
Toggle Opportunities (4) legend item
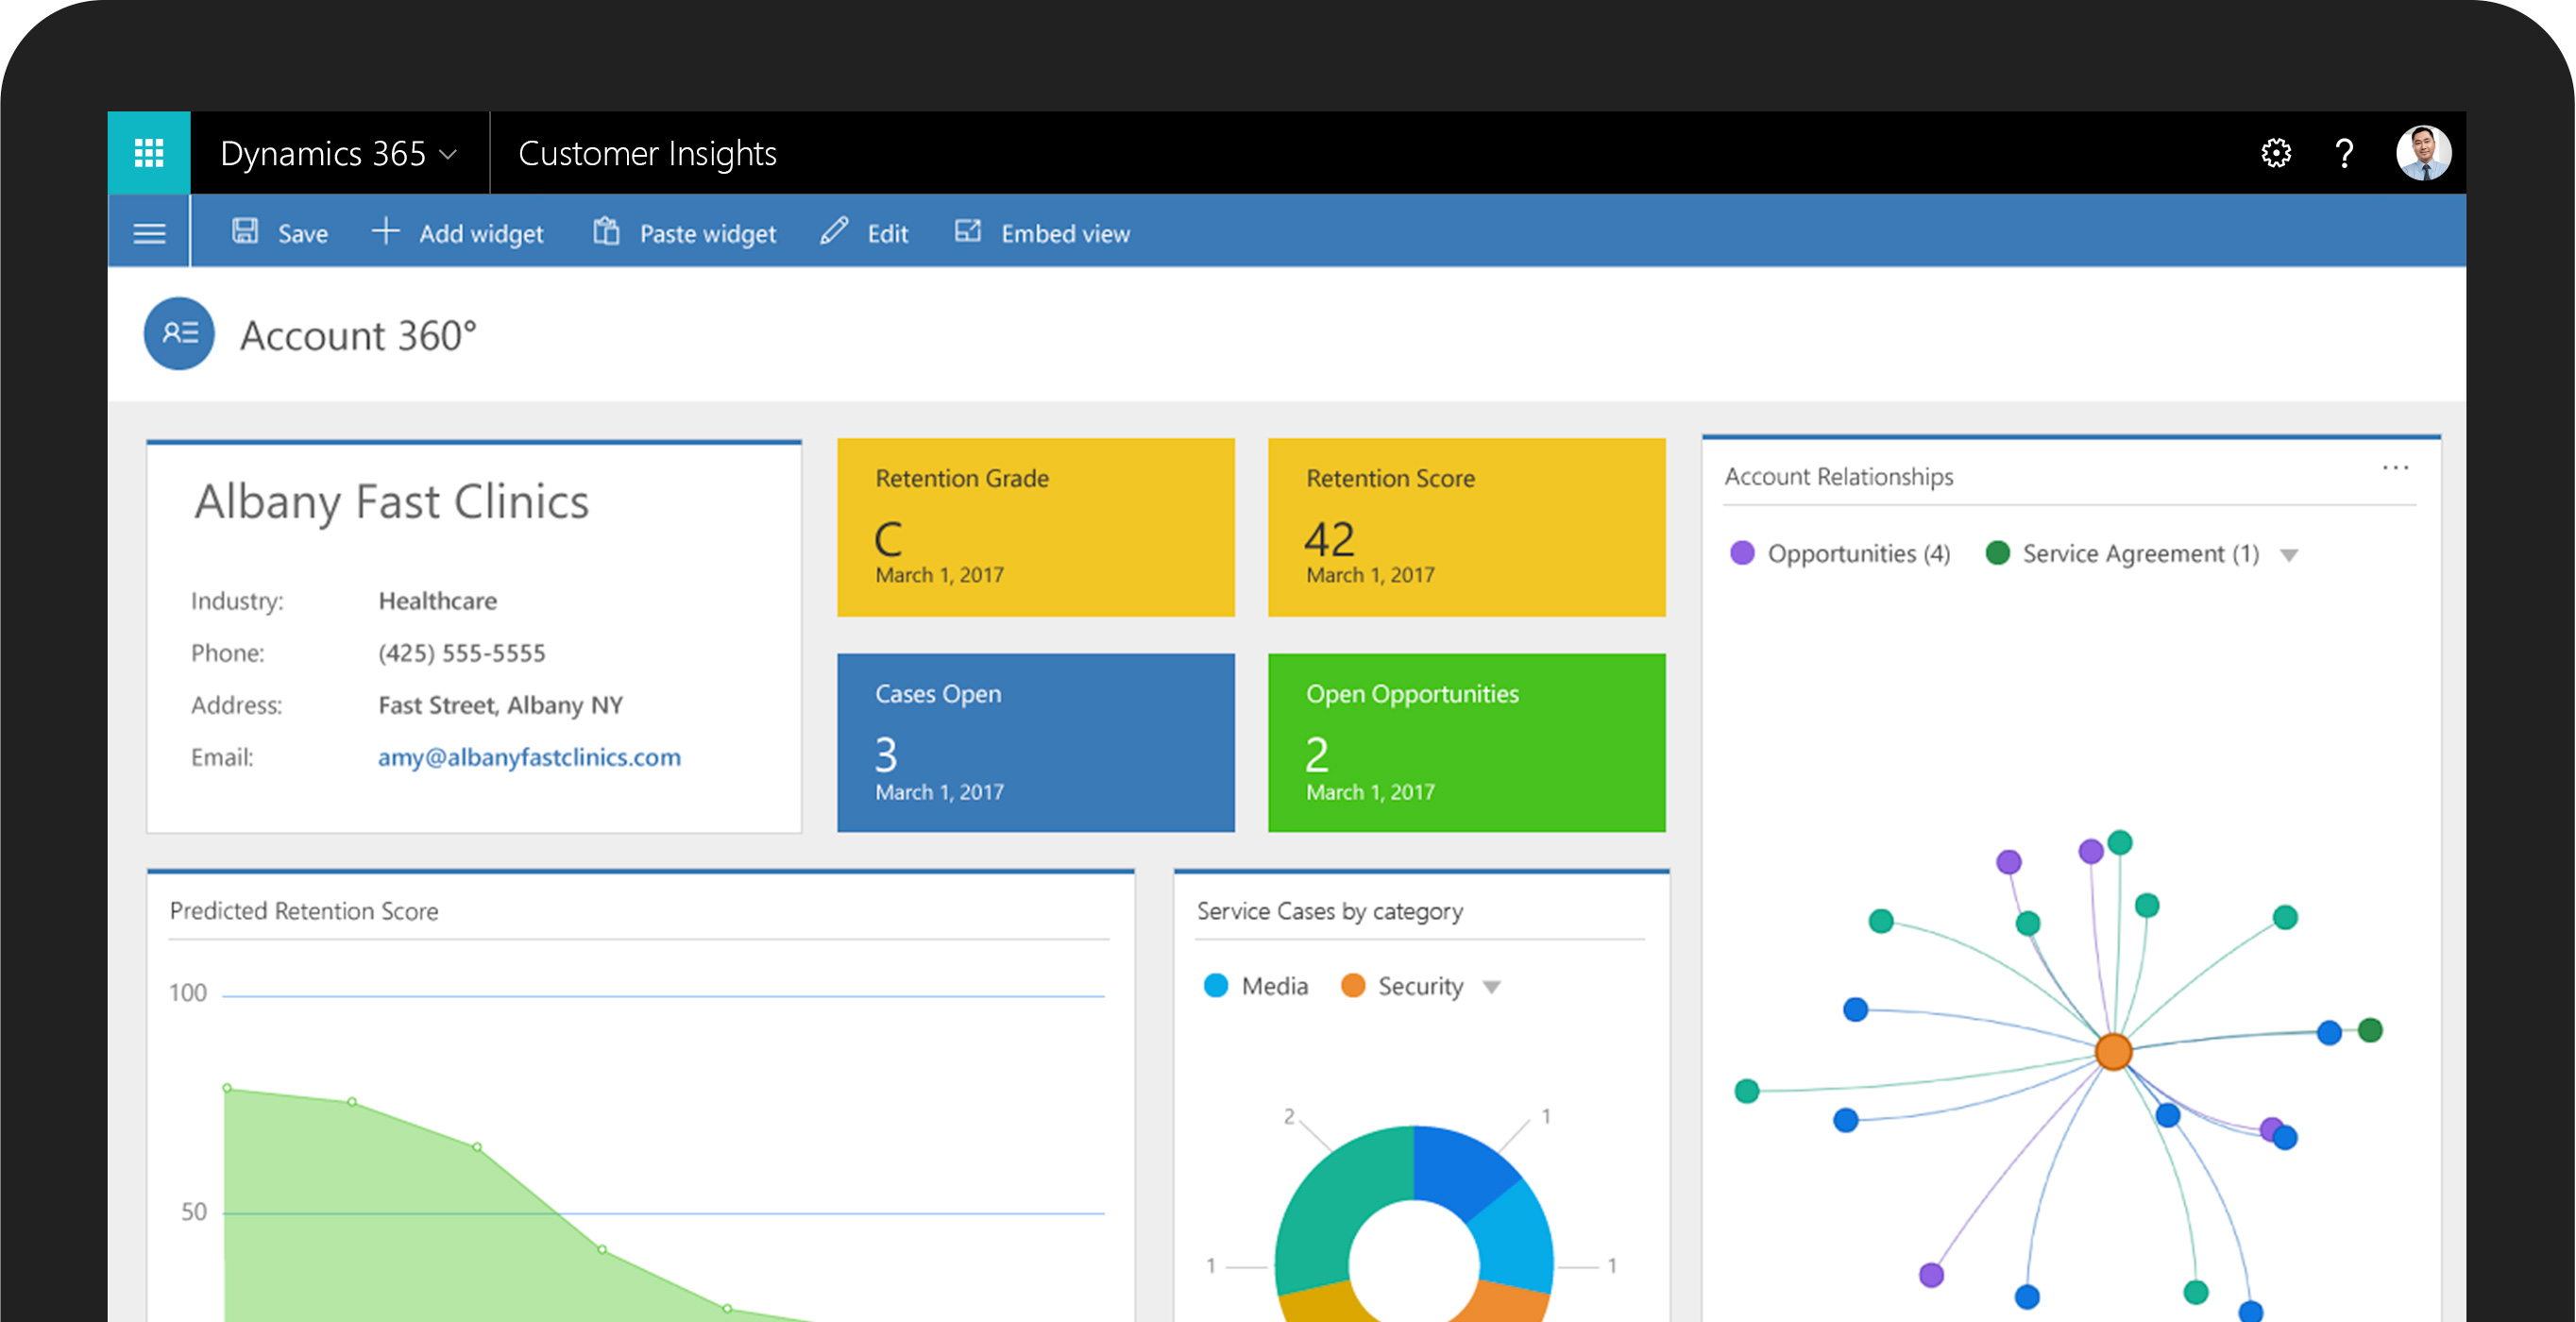tap(1840, 553)
